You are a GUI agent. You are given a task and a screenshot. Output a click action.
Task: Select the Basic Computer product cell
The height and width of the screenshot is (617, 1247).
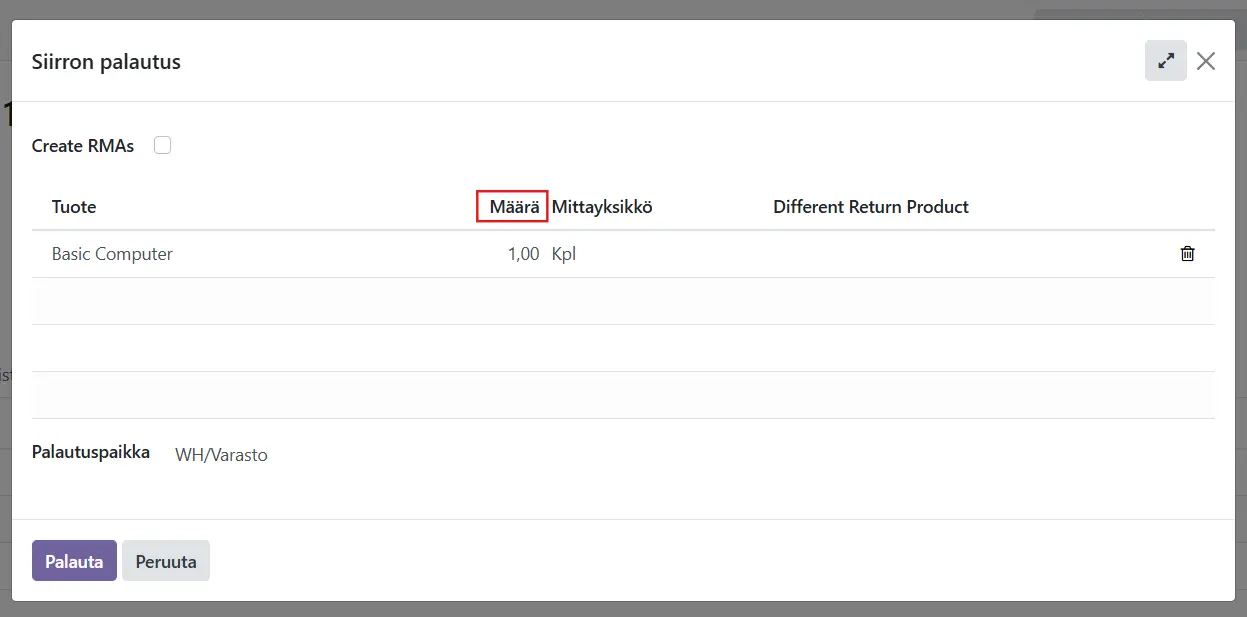coord(112,254)
